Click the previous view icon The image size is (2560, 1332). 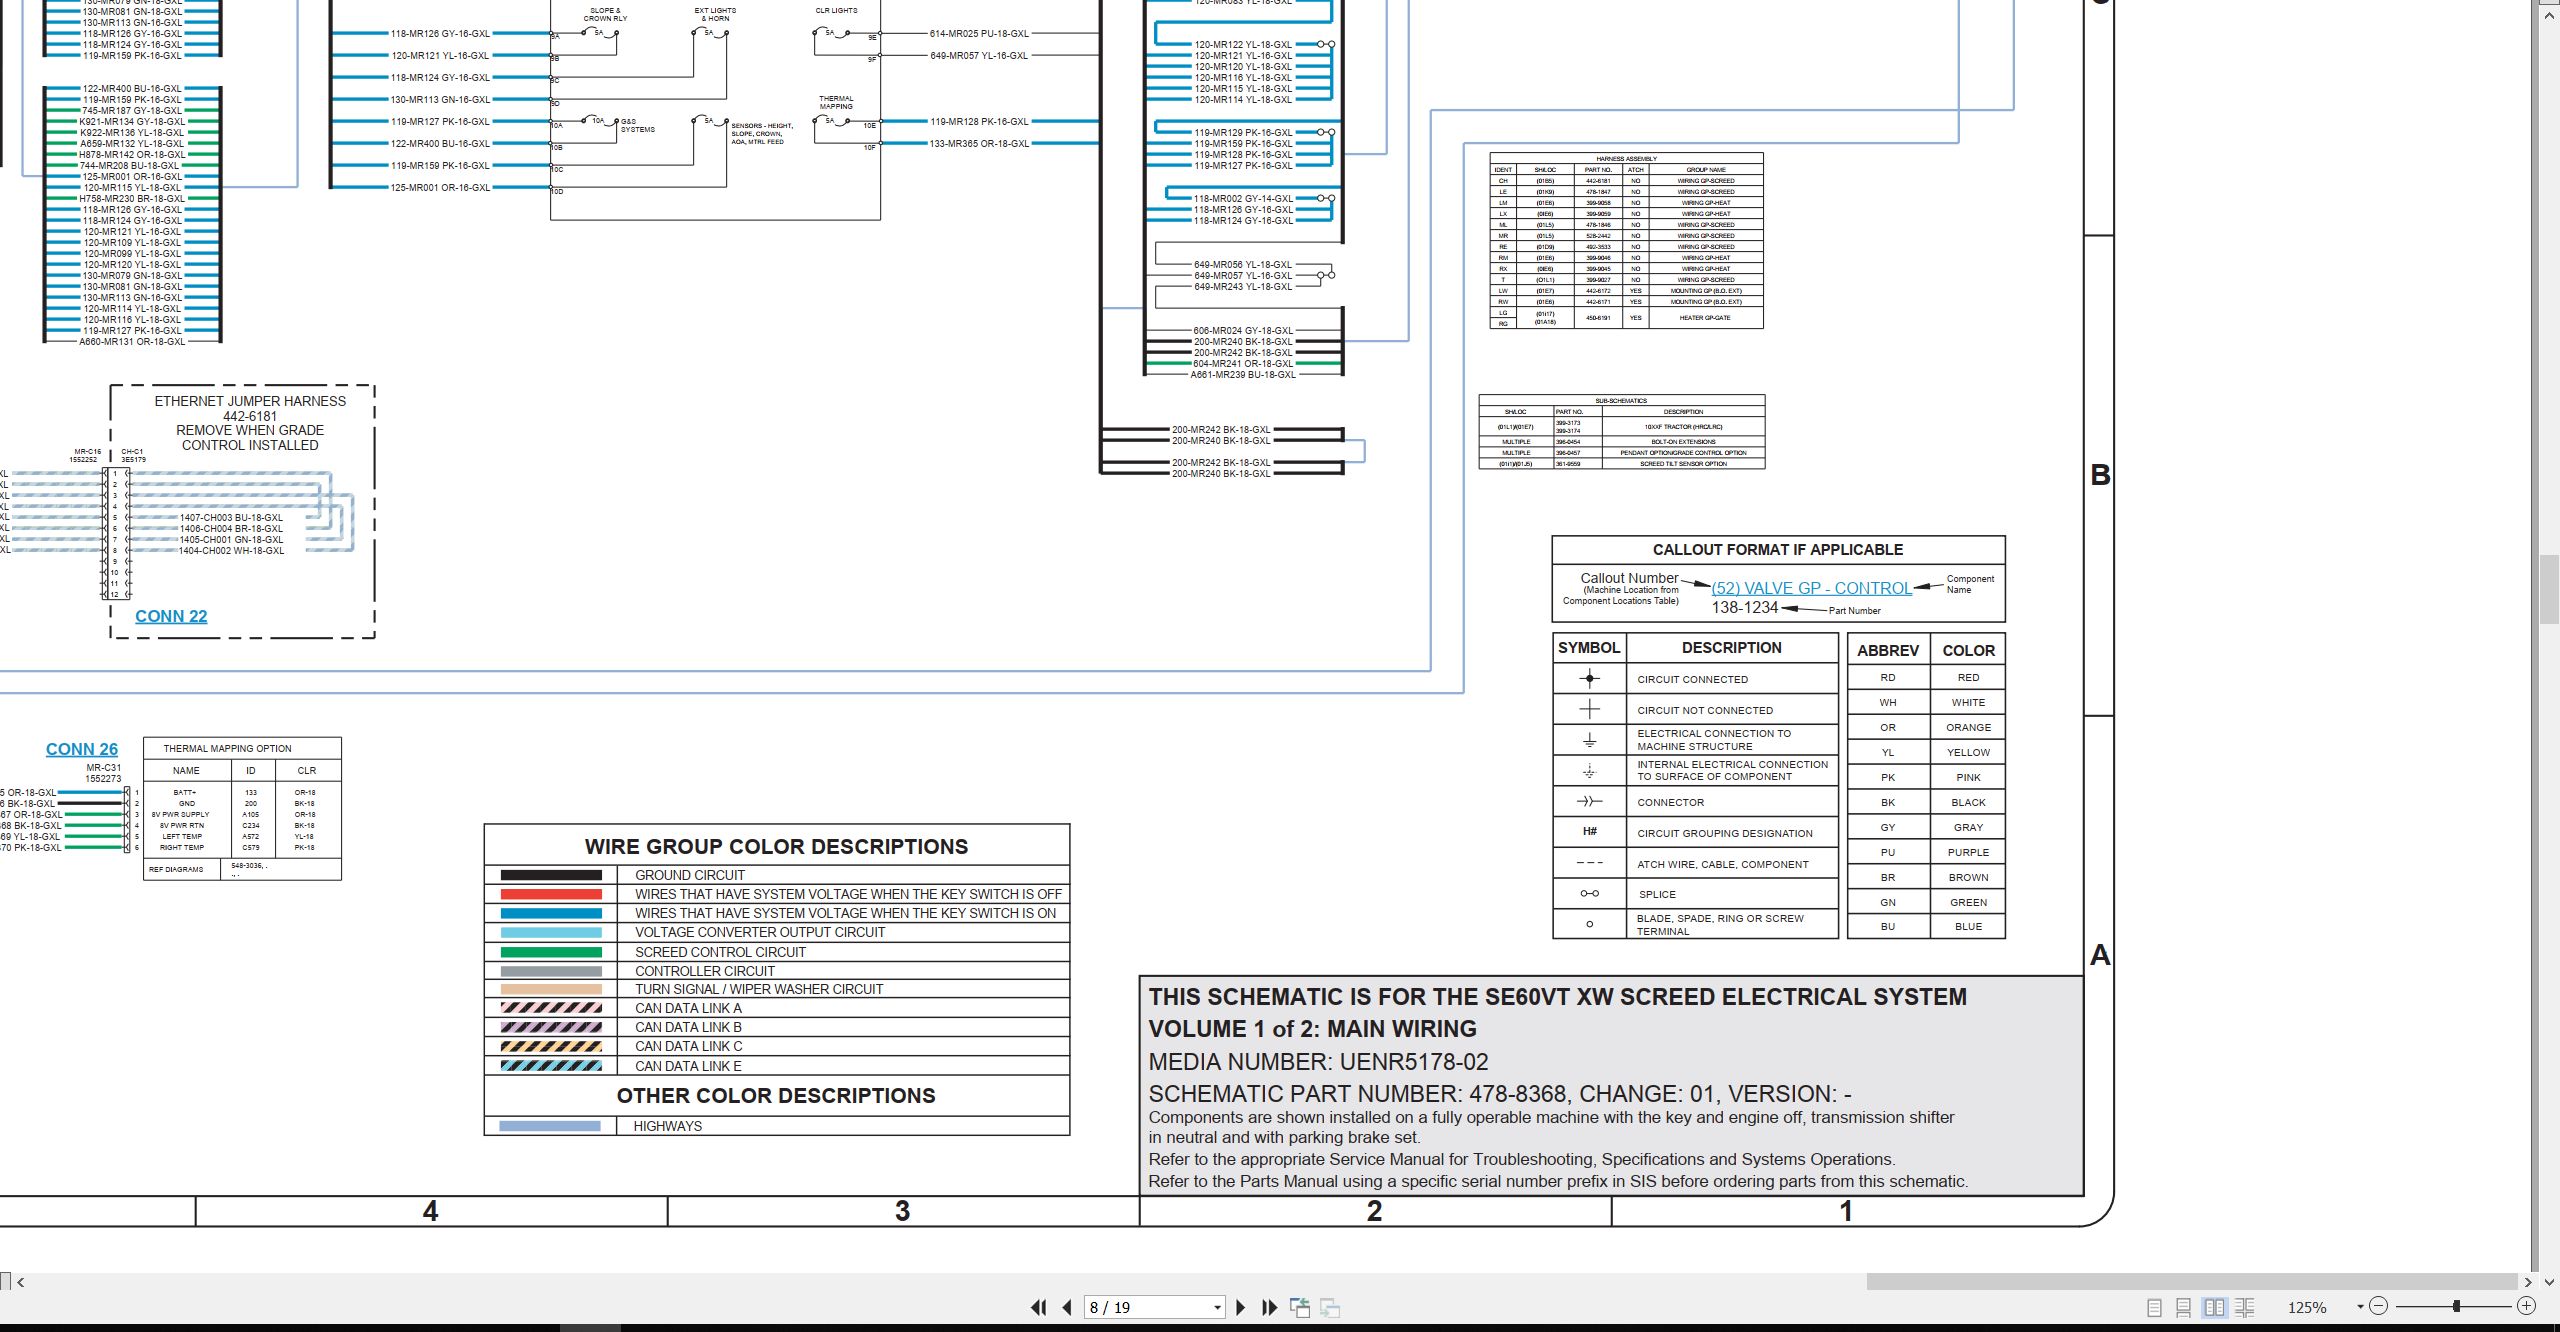point(1300,1307)
